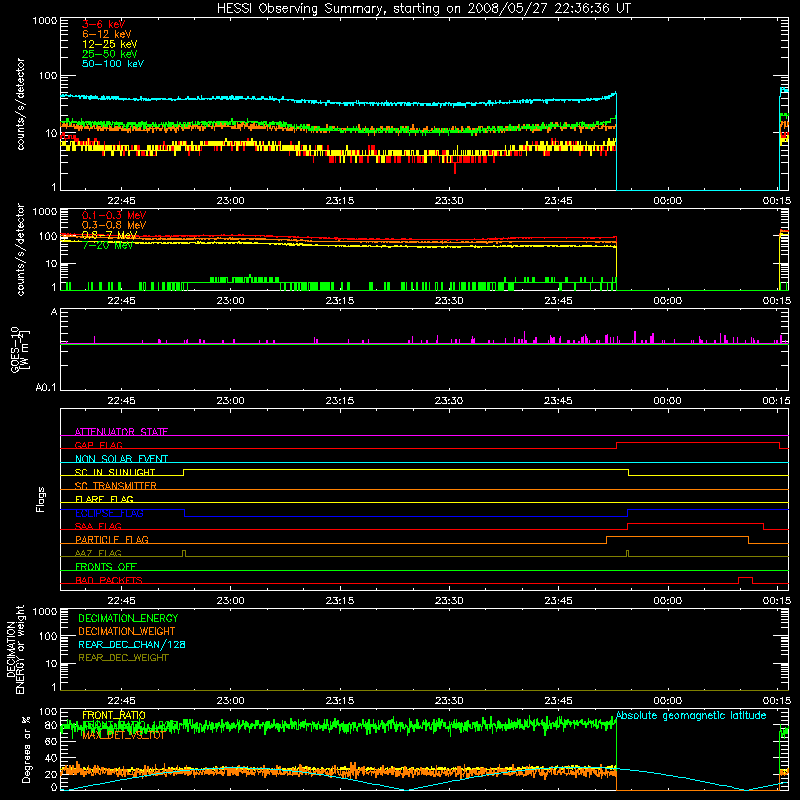
Task: Click the 0.1-0.3 MeV legend label
Action: point(114,215)
